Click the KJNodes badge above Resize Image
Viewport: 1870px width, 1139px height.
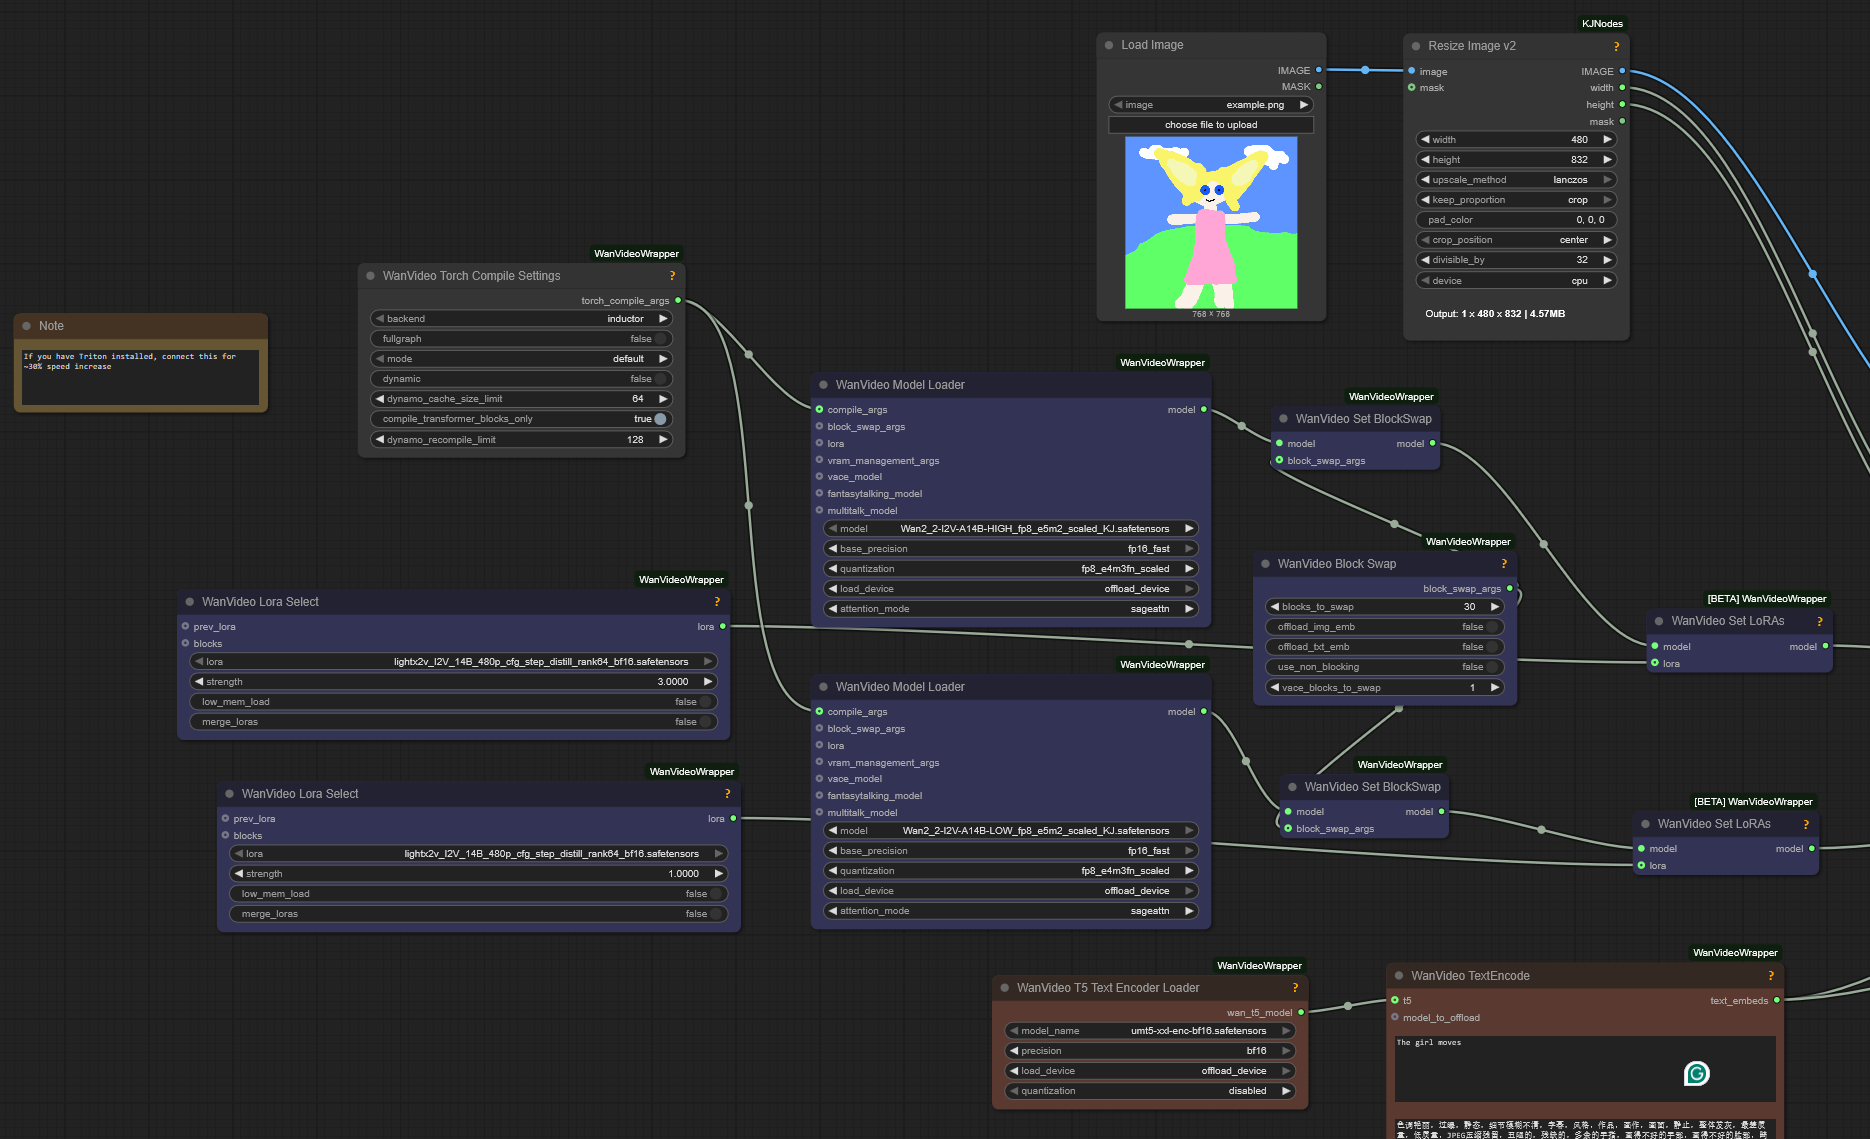[1602, 24]
